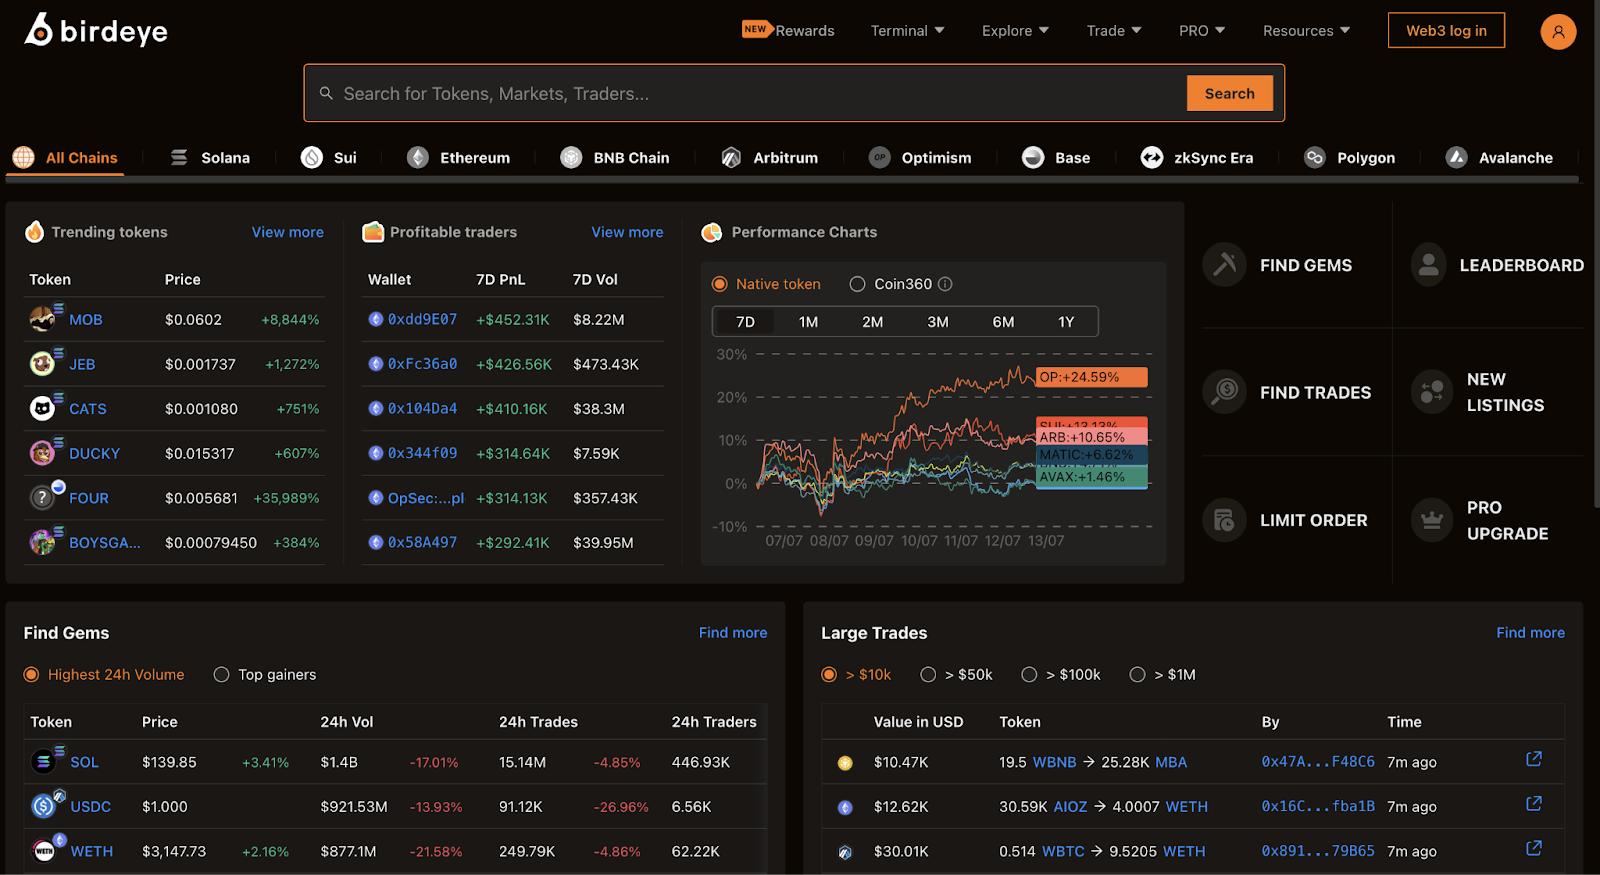Expand the Explore dropdown menu
Screen dimensions: 1600x875
point(1015,31)
